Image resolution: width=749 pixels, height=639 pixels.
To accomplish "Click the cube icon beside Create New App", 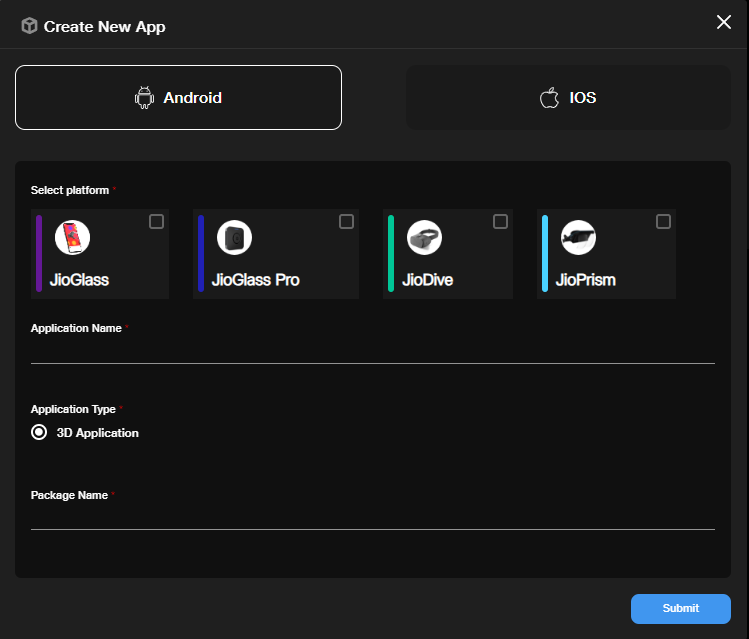I will 29,26.
